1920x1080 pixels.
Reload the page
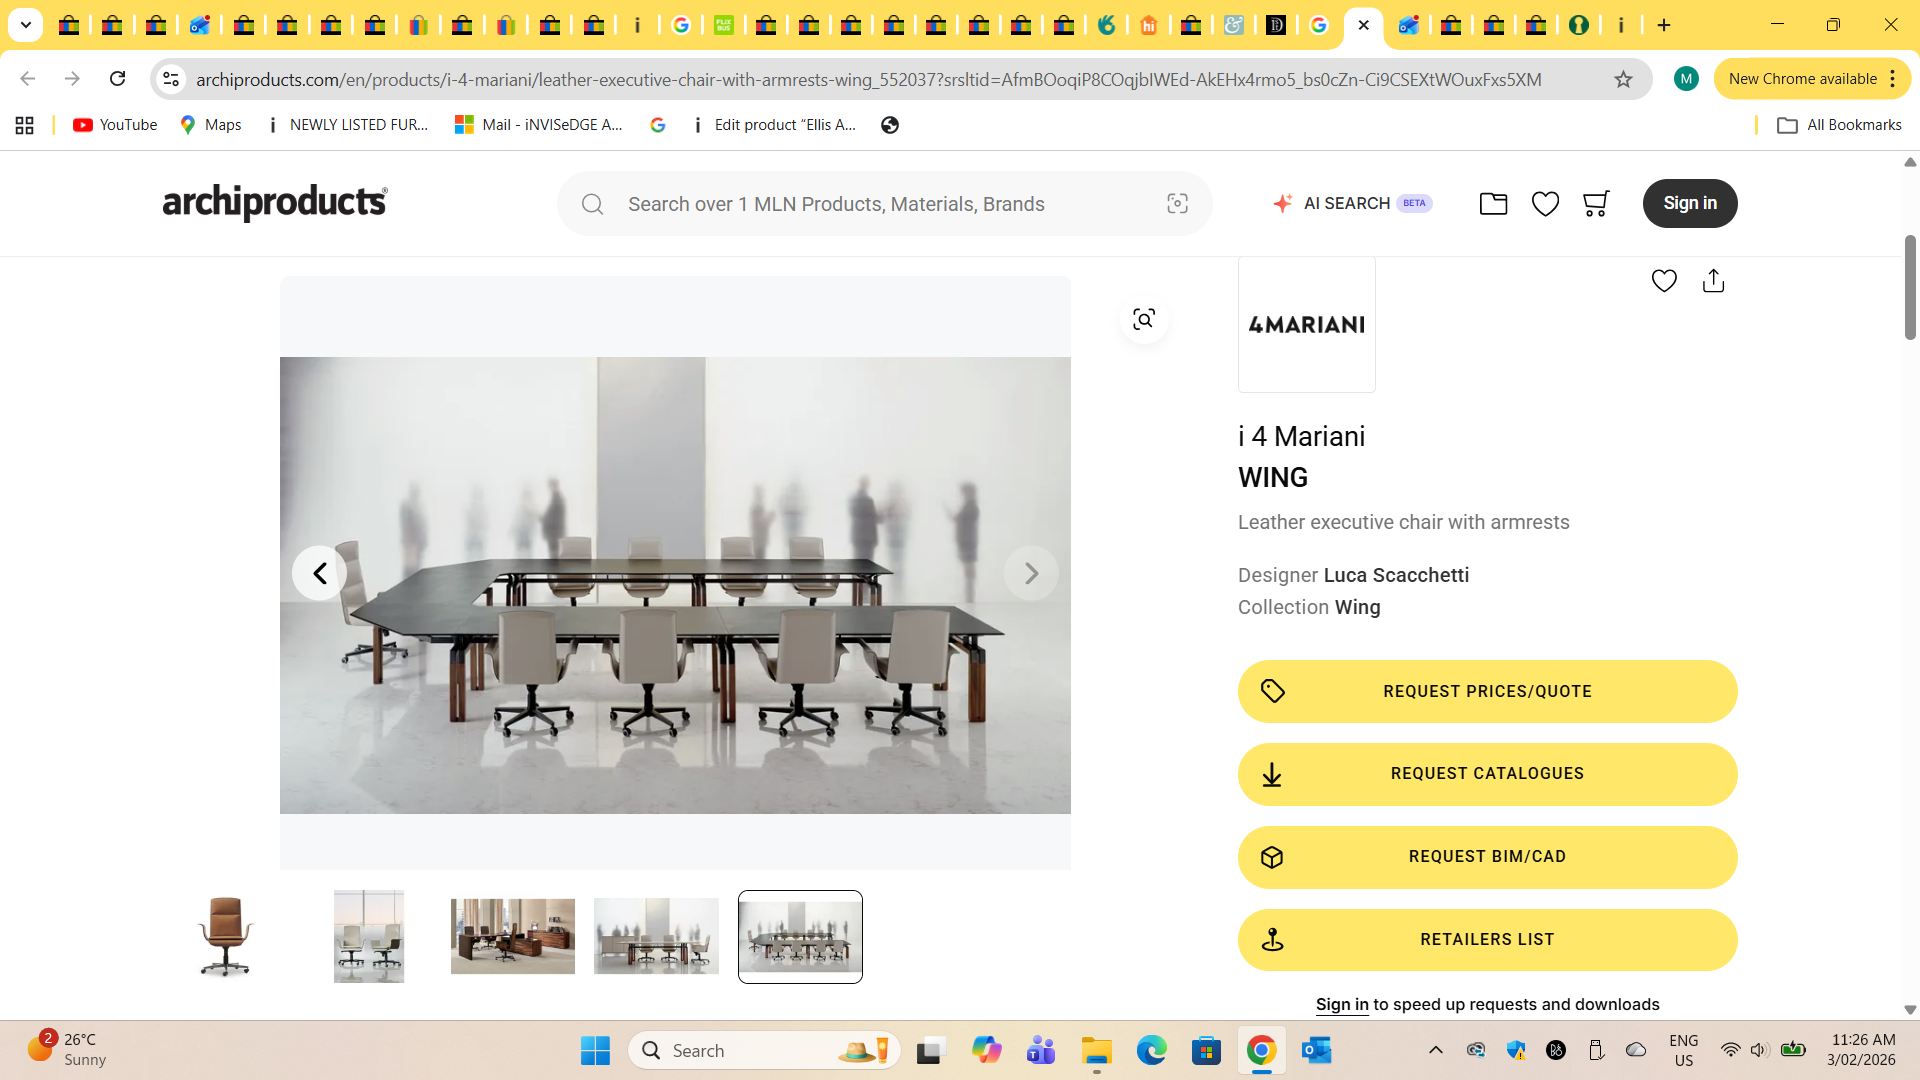point(117,79)
